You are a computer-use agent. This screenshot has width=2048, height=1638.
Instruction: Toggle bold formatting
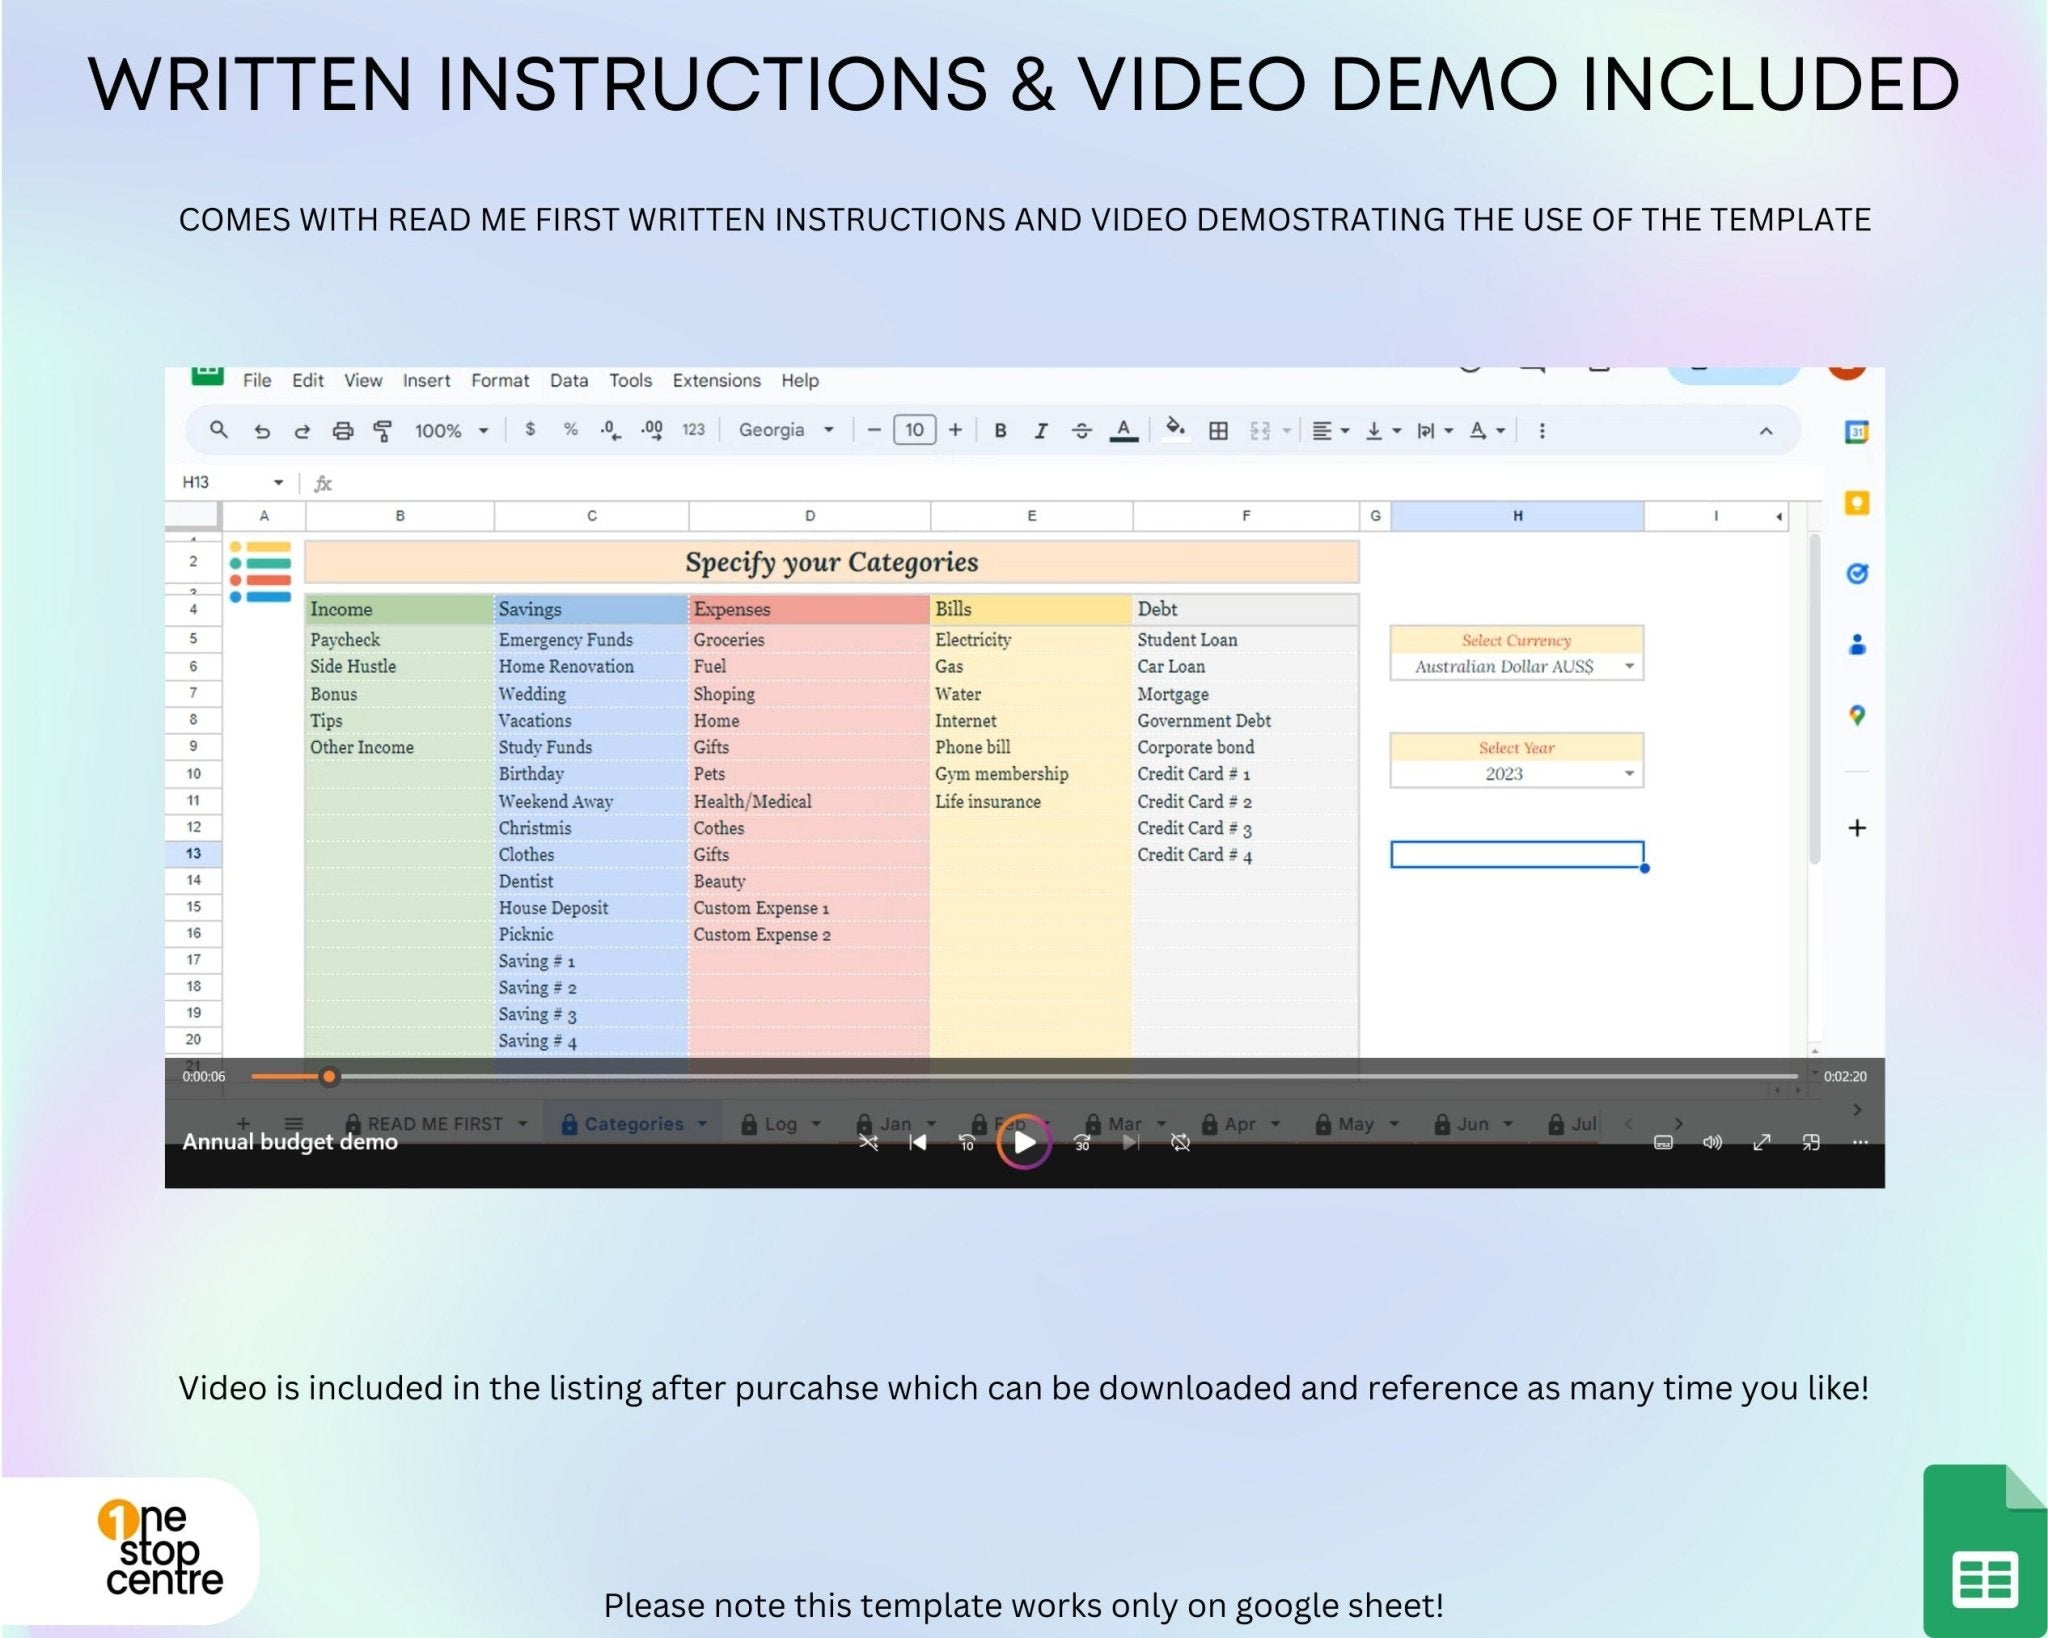(1001, 430)
